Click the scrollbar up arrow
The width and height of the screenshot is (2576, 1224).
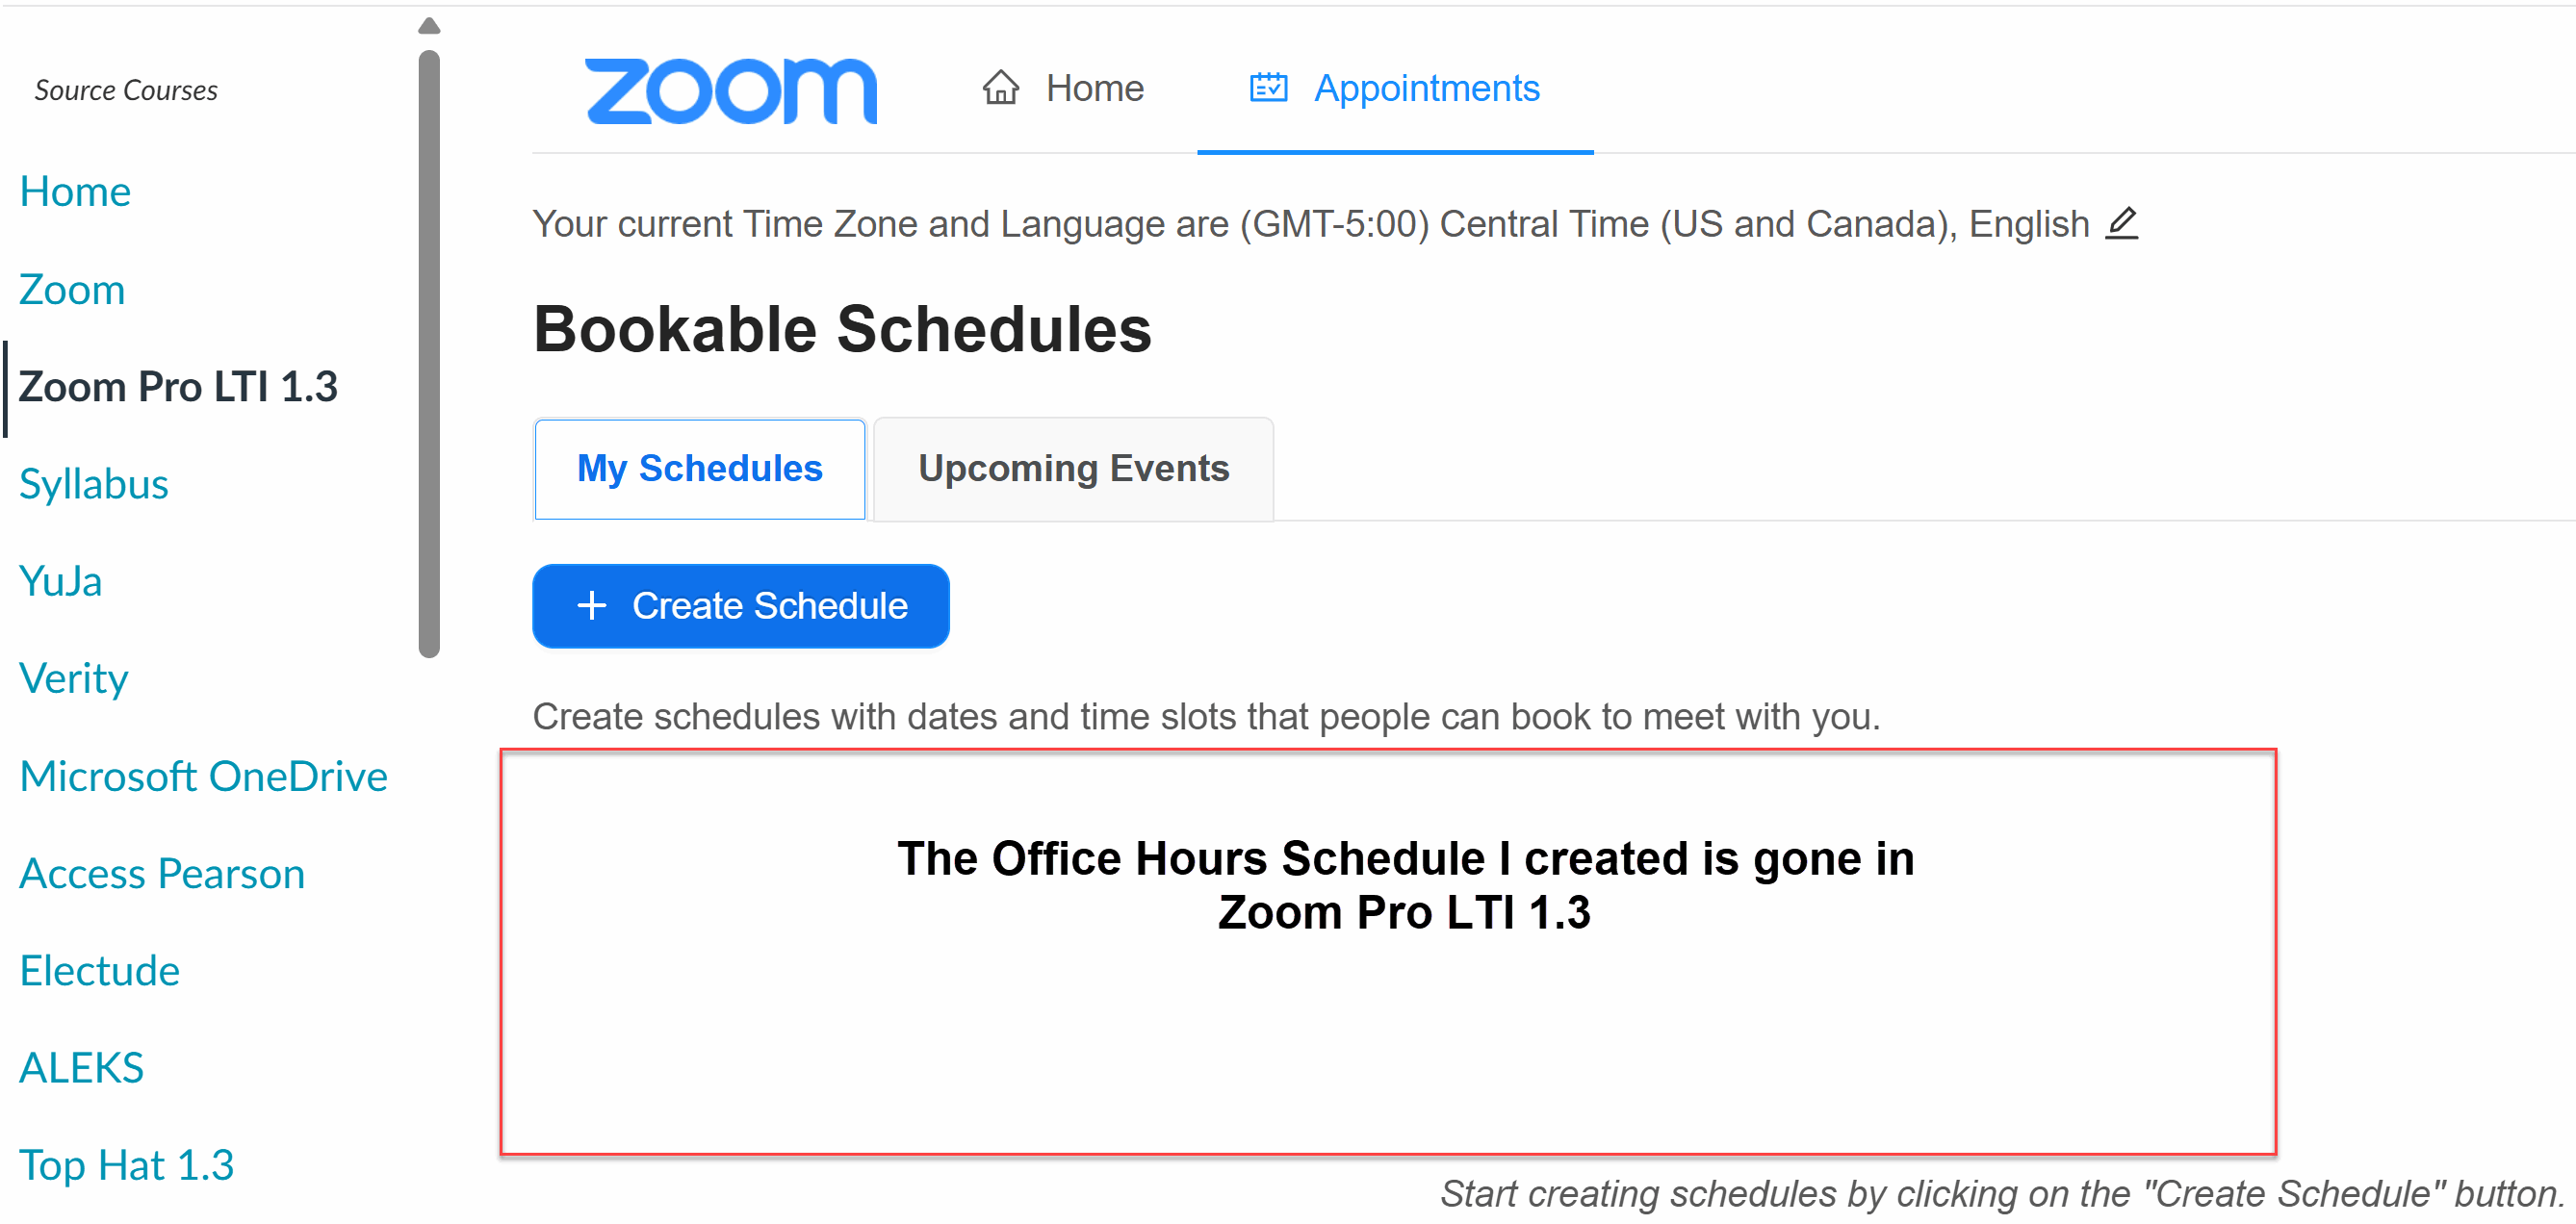pyautogui.click(x=429, y=24)
